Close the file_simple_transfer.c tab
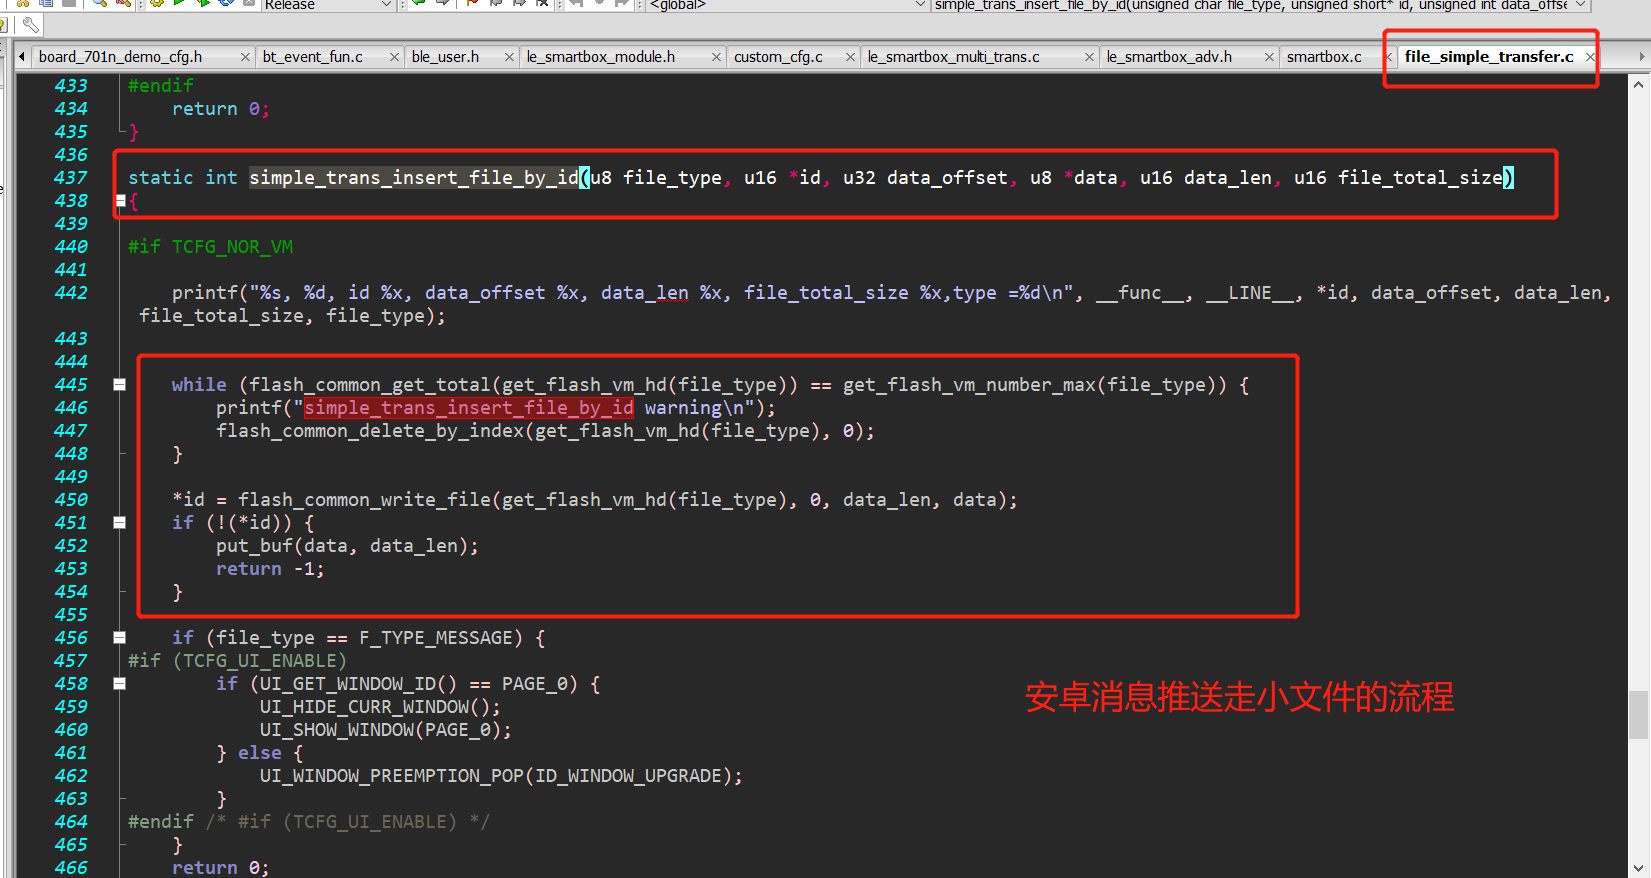The image size is (1651, 878). tap(1590, 57)
